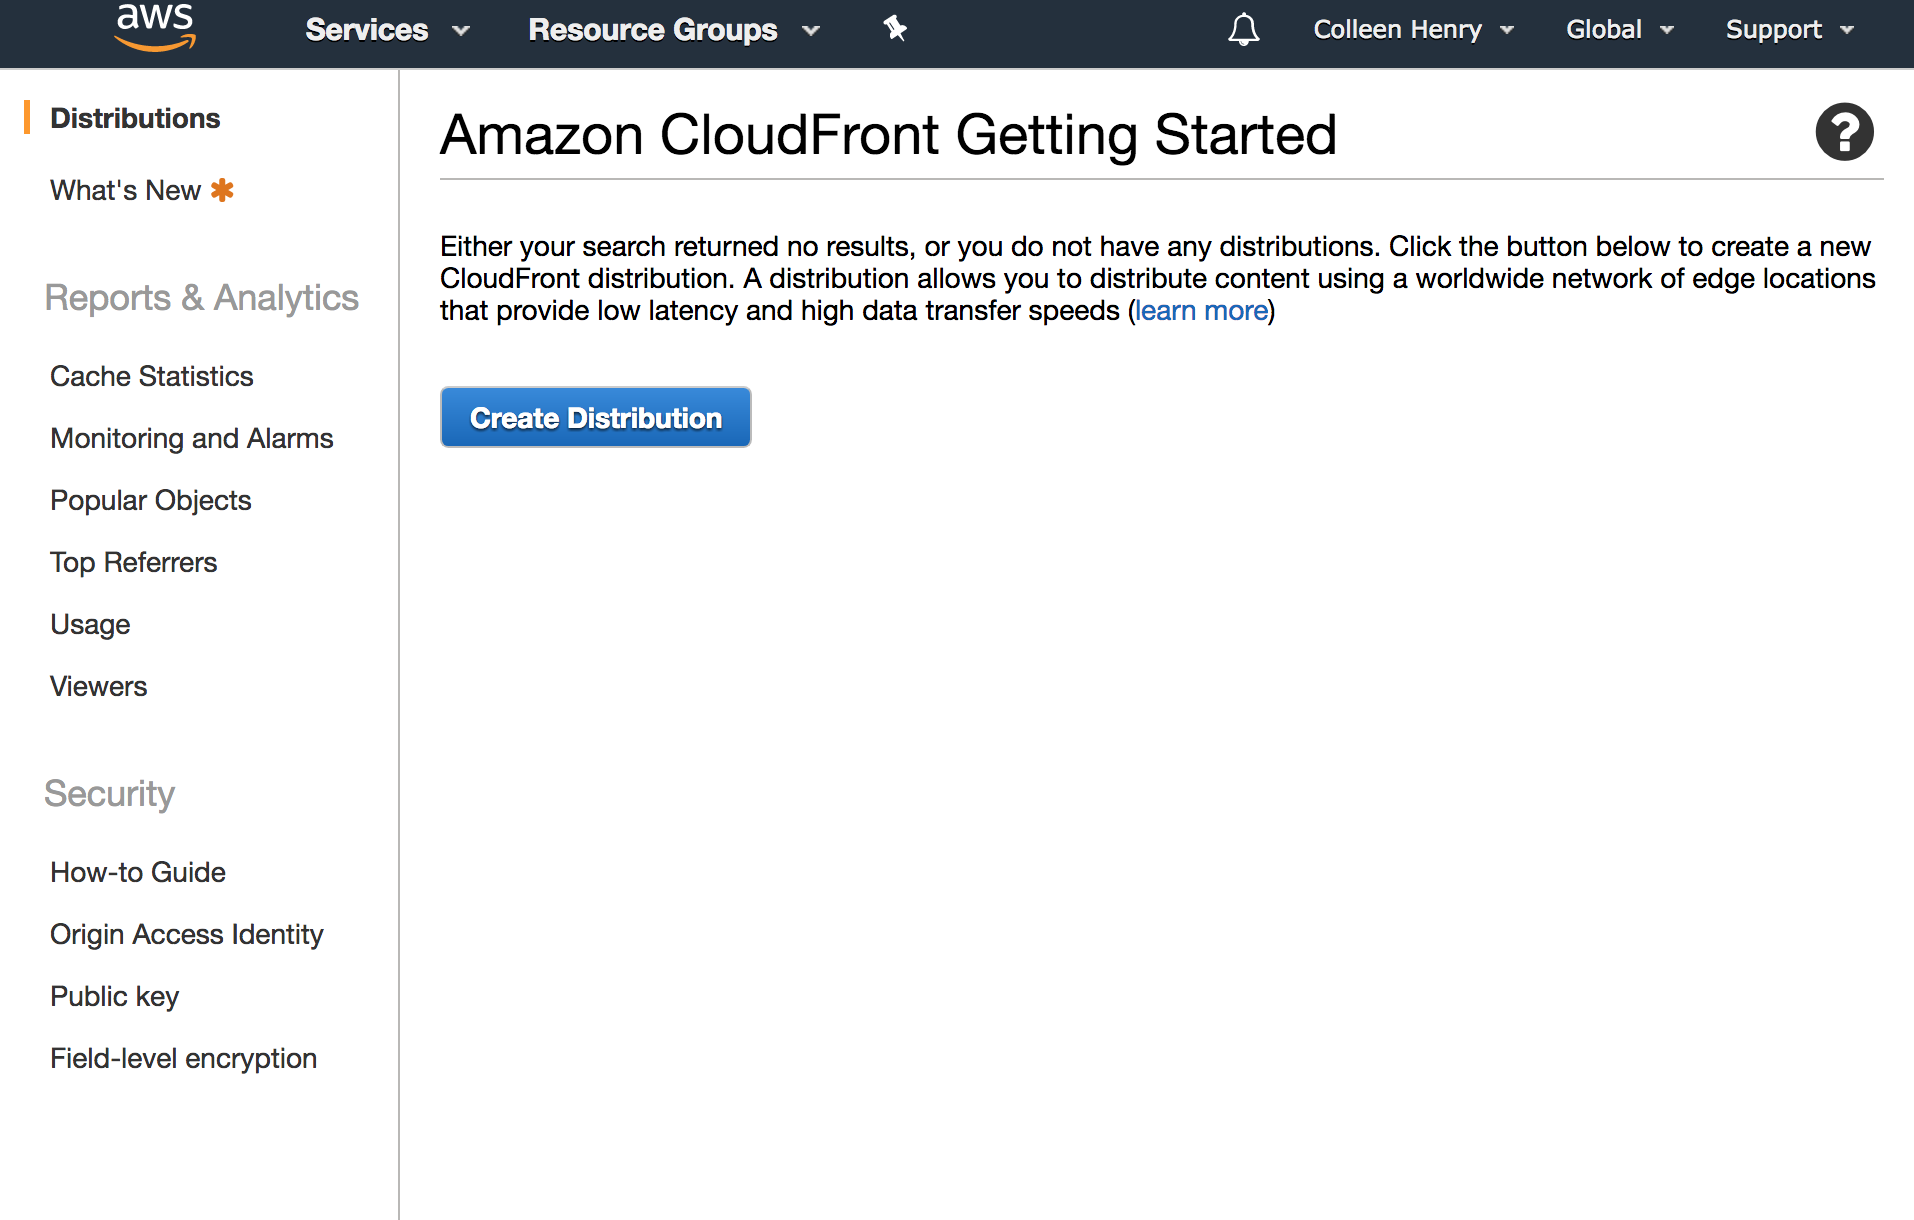
Task: Open the notifications bell icon
Action: tap(1243, 30)
